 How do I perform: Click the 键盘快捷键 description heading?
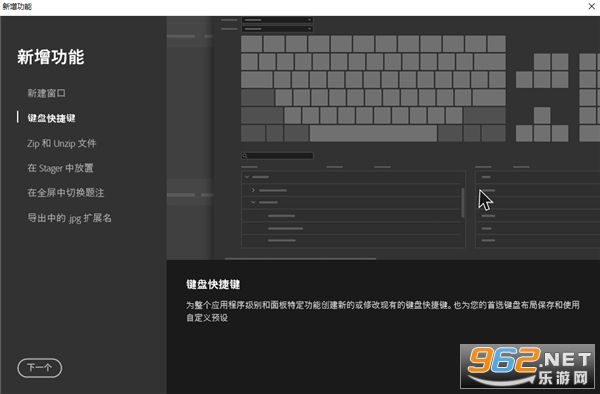[213, 284]
